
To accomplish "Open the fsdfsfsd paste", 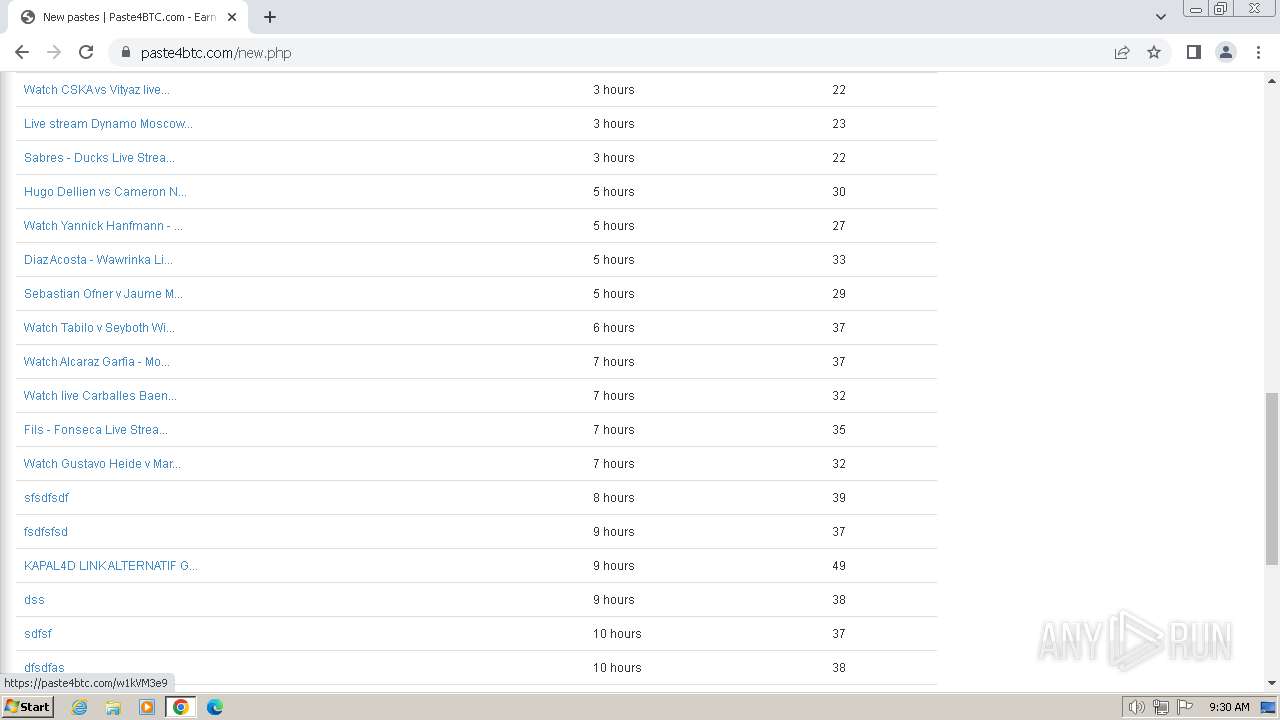I will click(46, 532).
